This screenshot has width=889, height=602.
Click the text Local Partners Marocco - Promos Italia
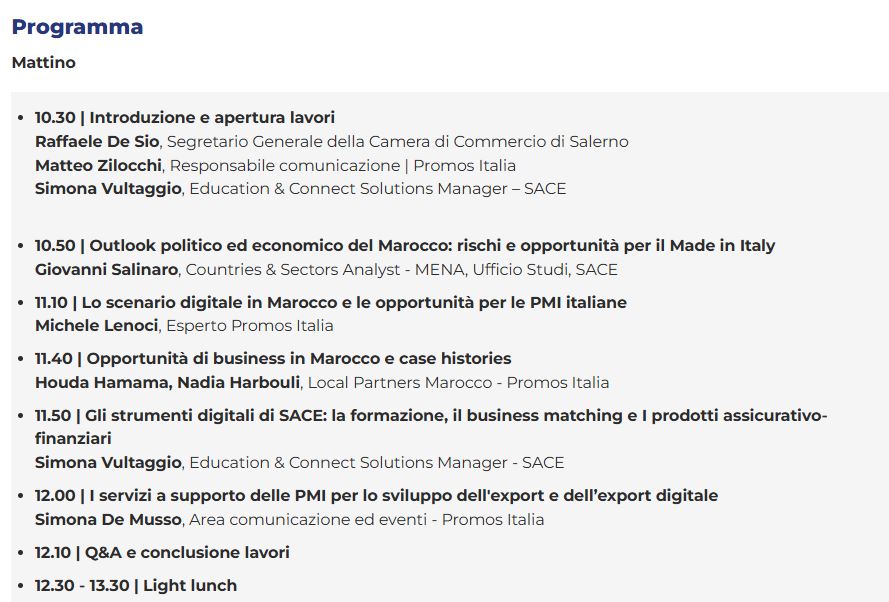pyautogui.click(x=458, y=382)
